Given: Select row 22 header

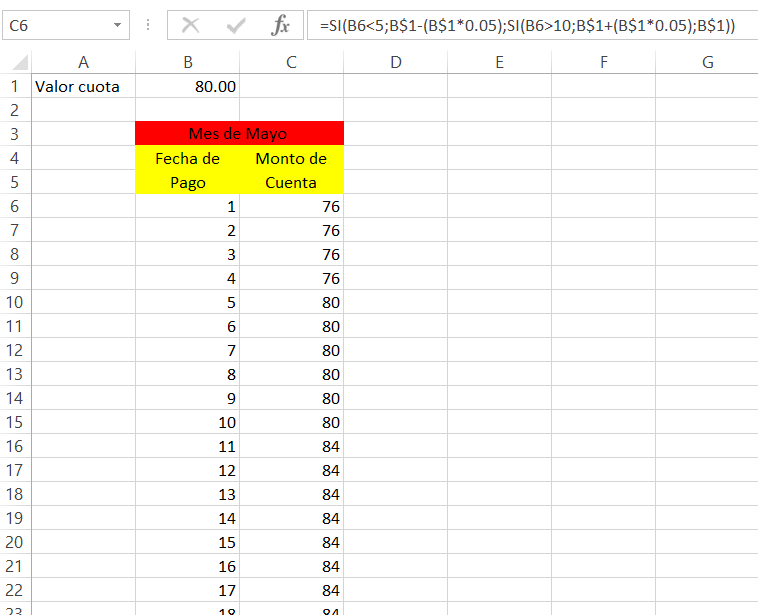Looking at the screenshot, I should click(15, 590).
